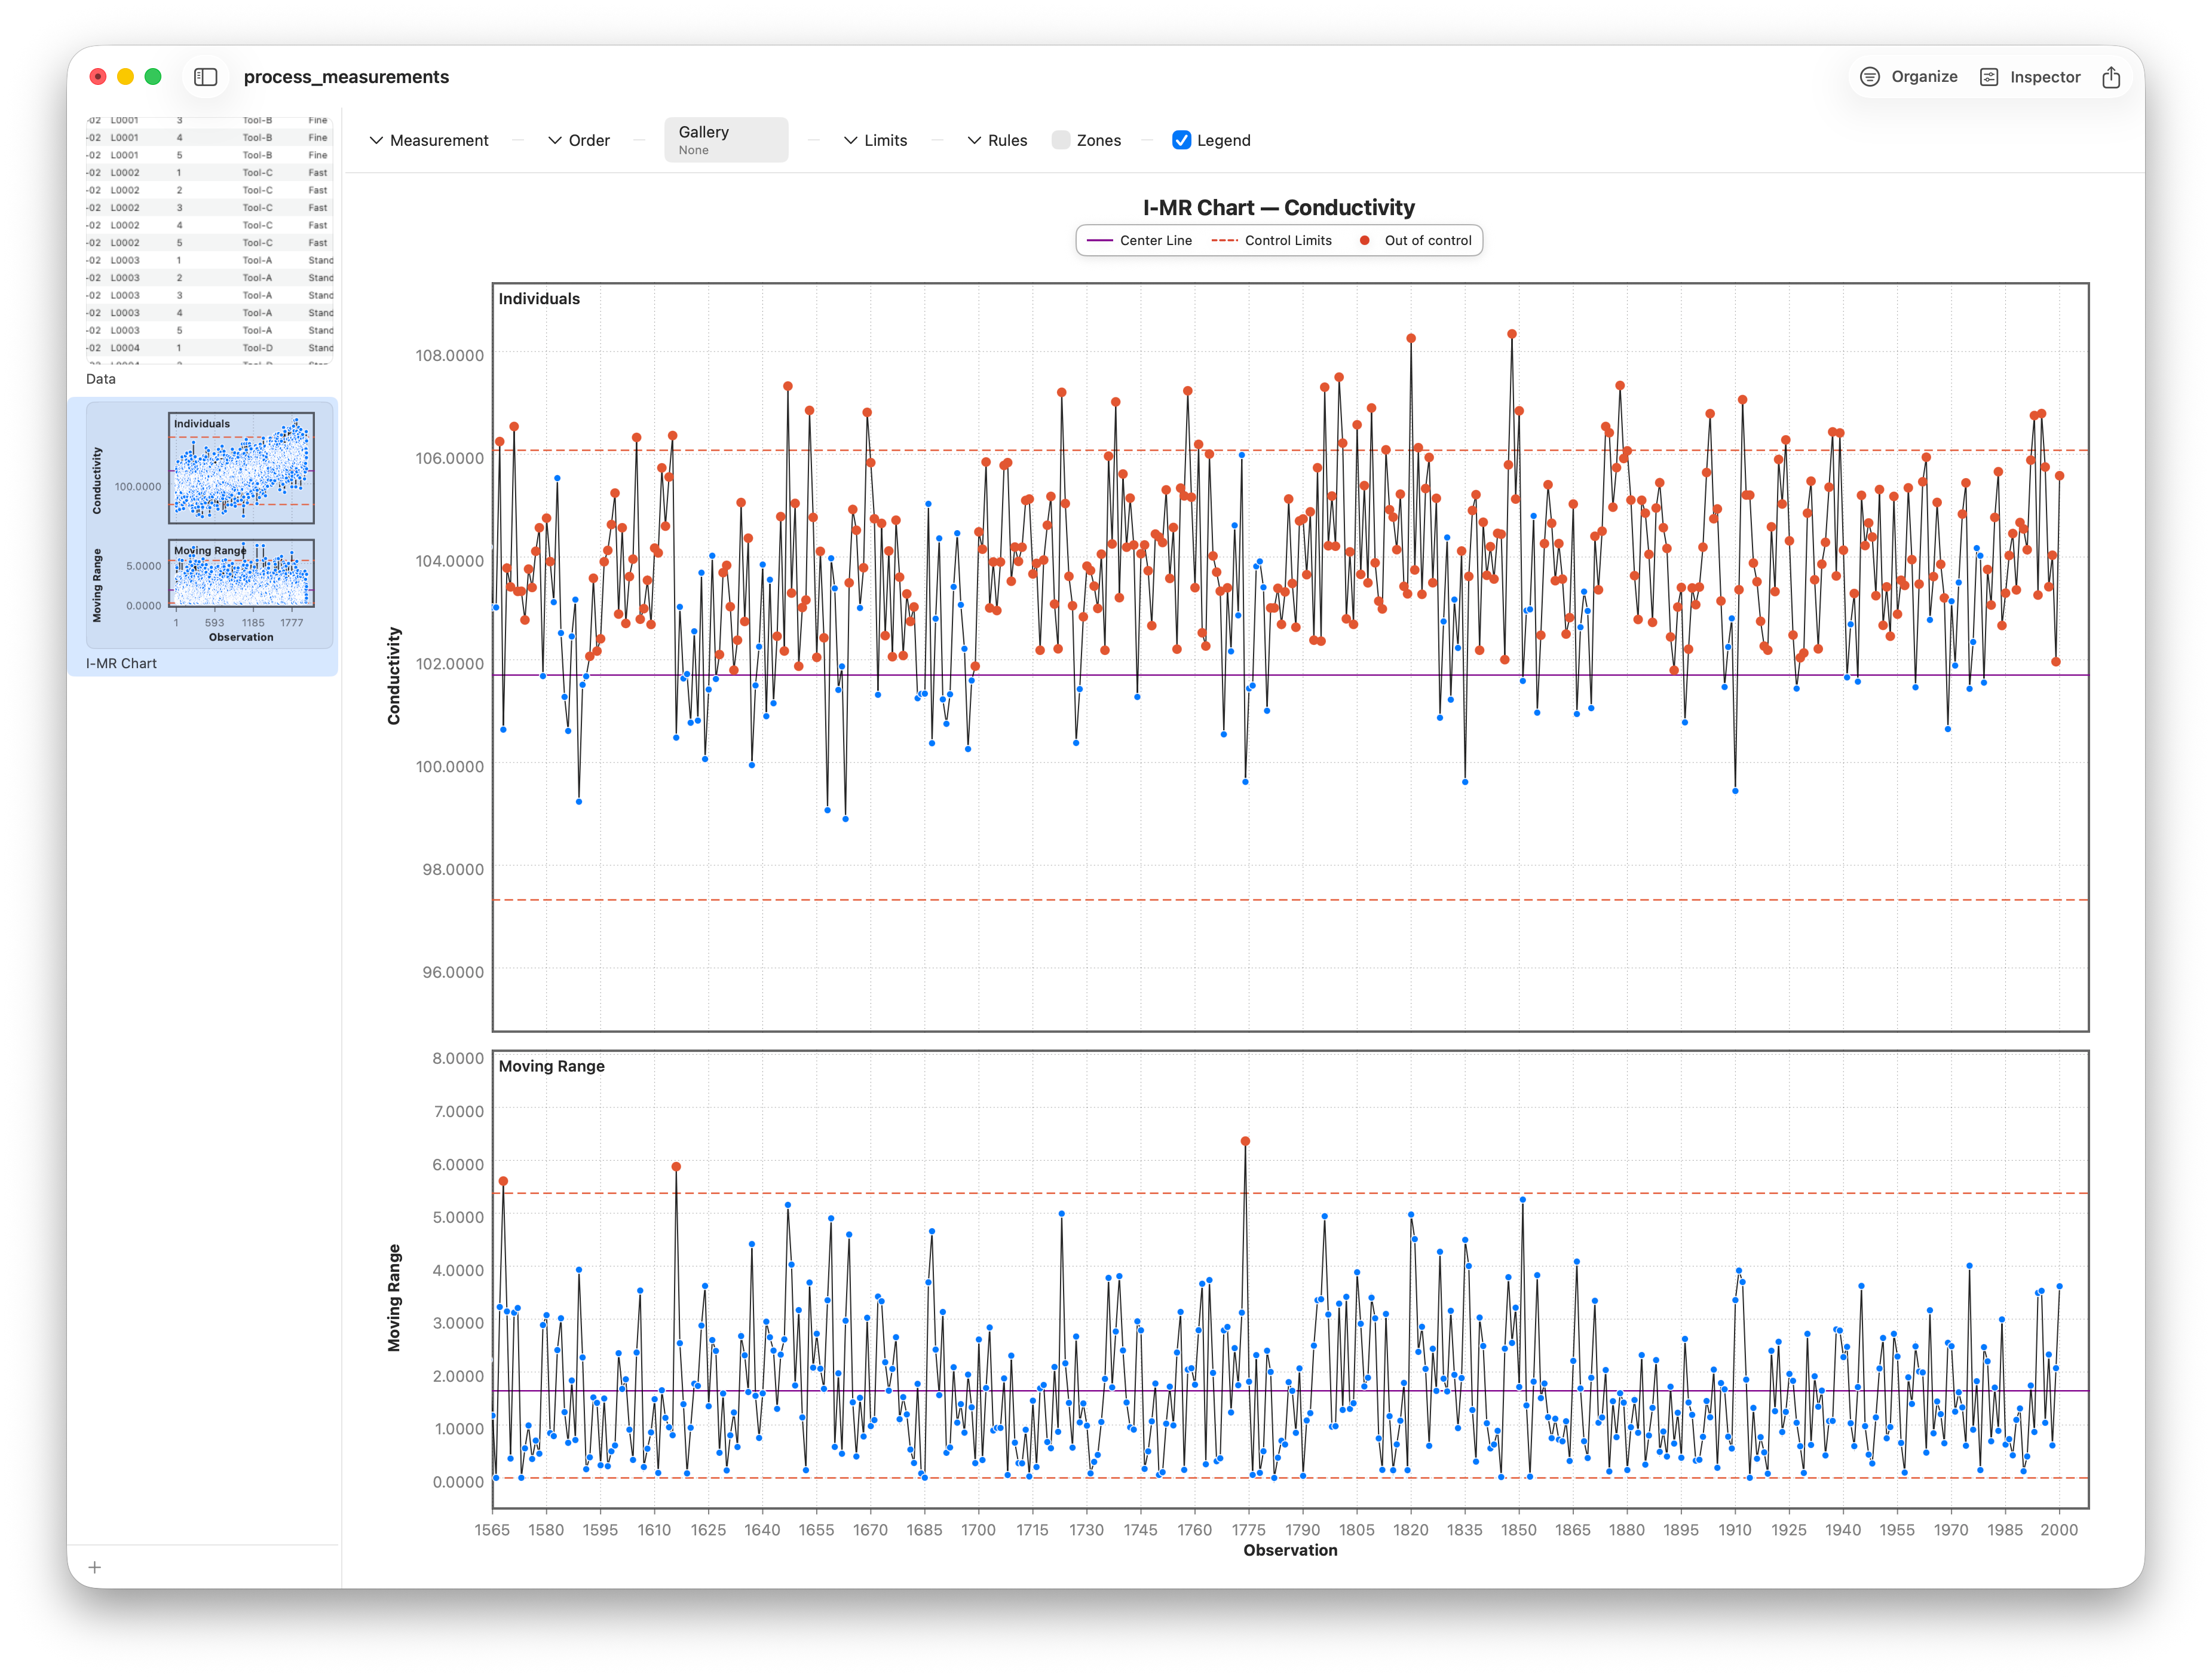Viewport: 2212px width, 1677px height.
Task: Click the 108.0000 axis tick label
Action: pos(449,356)
